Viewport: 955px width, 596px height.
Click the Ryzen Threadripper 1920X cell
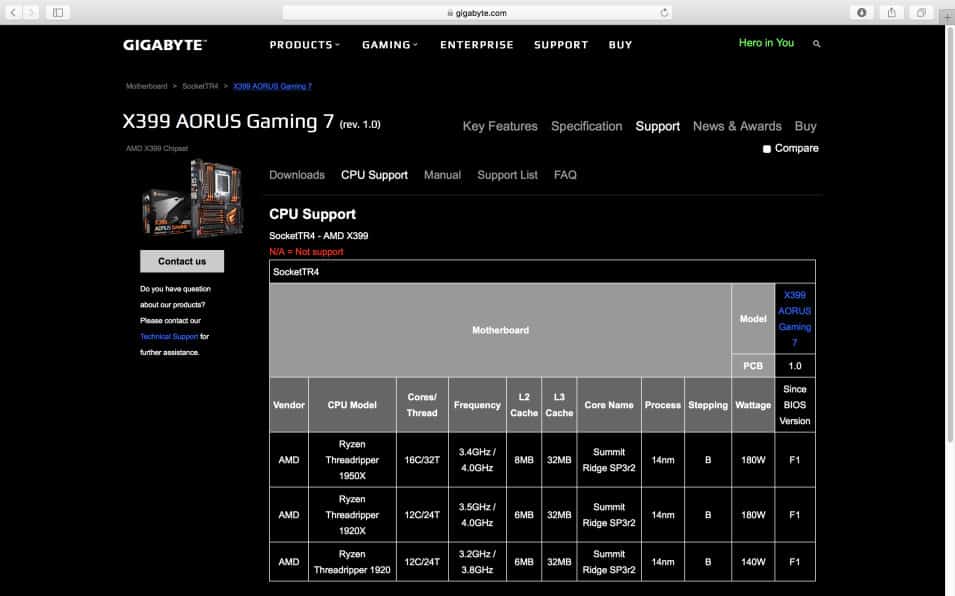(x=352, y=515)
